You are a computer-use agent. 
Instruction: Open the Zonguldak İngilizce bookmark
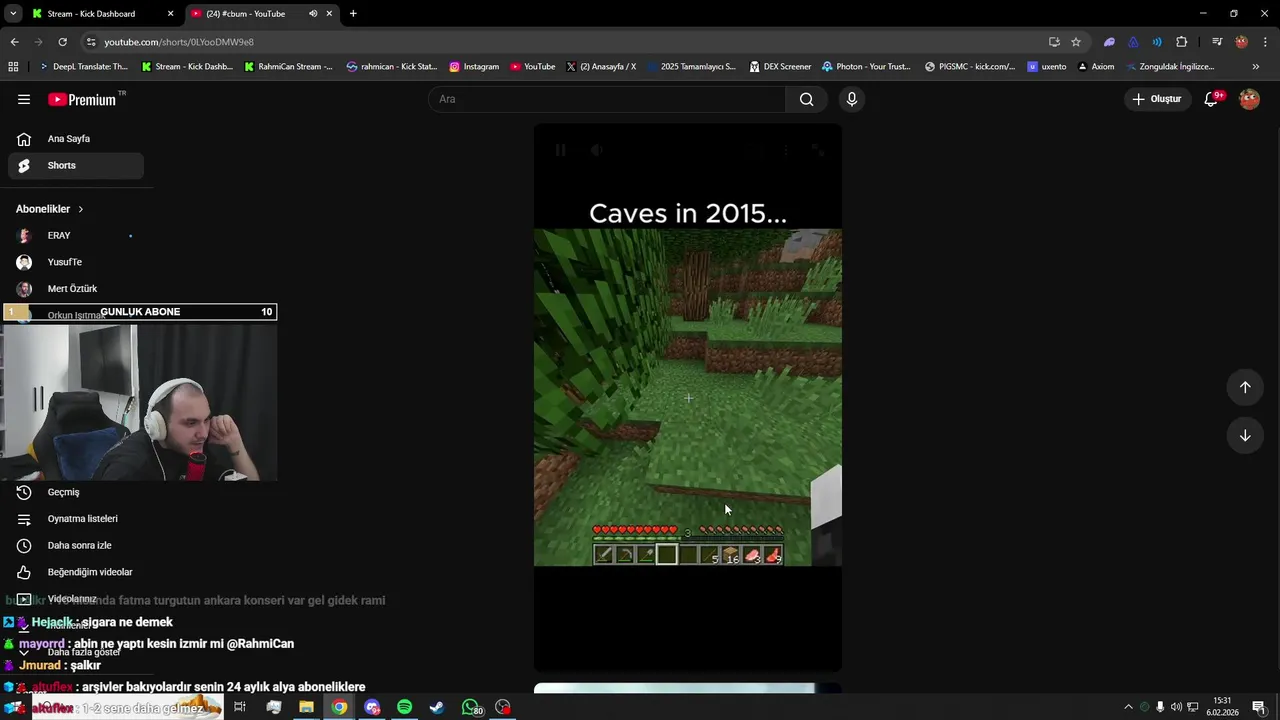click(x=1170, y=67)
